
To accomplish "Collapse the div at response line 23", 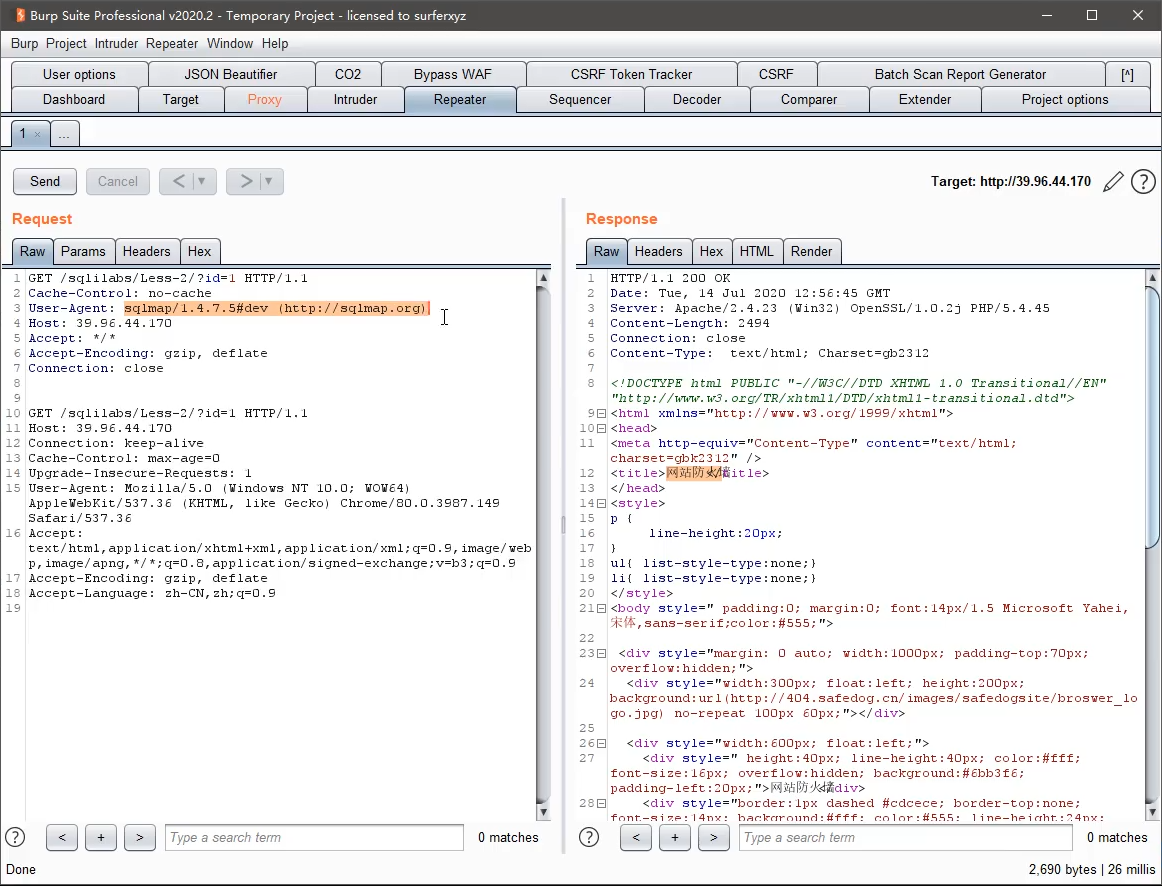I will pyautogui.click(x=601, y=653).
